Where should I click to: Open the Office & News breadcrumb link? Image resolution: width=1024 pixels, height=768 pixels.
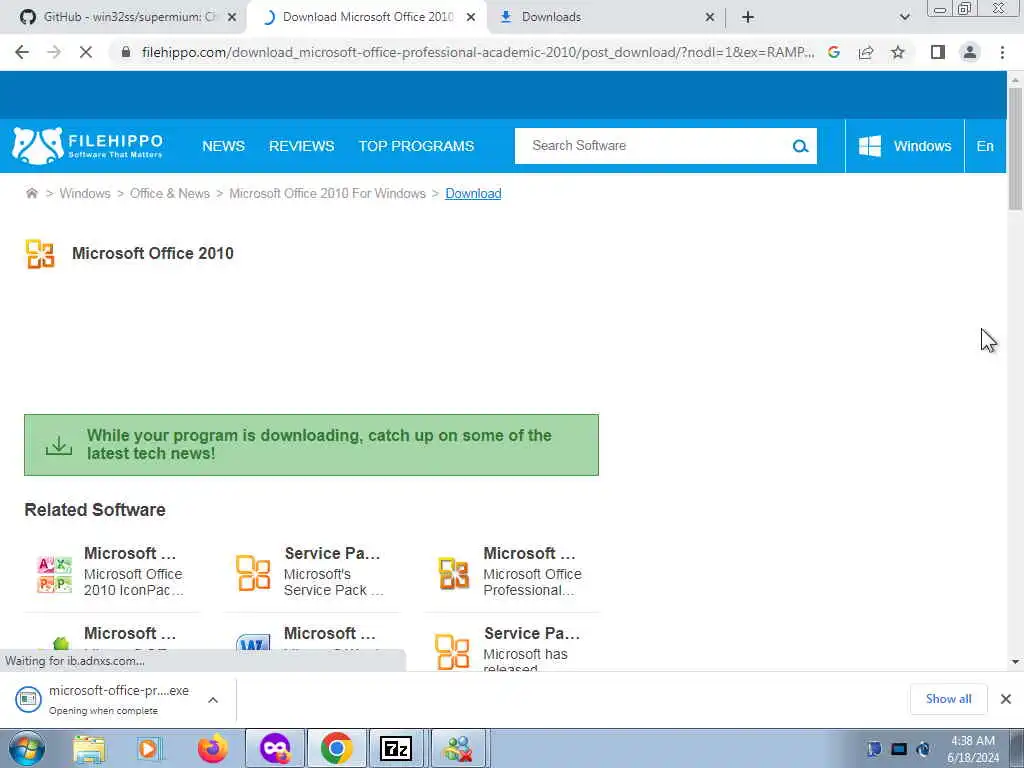(170, 193)
